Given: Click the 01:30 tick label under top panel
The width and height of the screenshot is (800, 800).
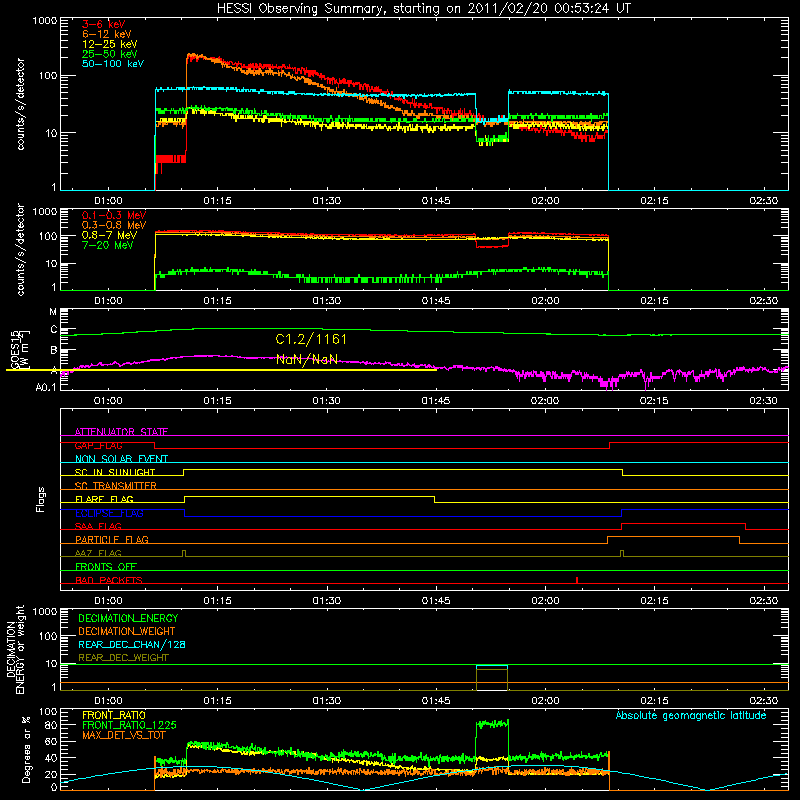Looking at the screenshot, I should 327,201.
